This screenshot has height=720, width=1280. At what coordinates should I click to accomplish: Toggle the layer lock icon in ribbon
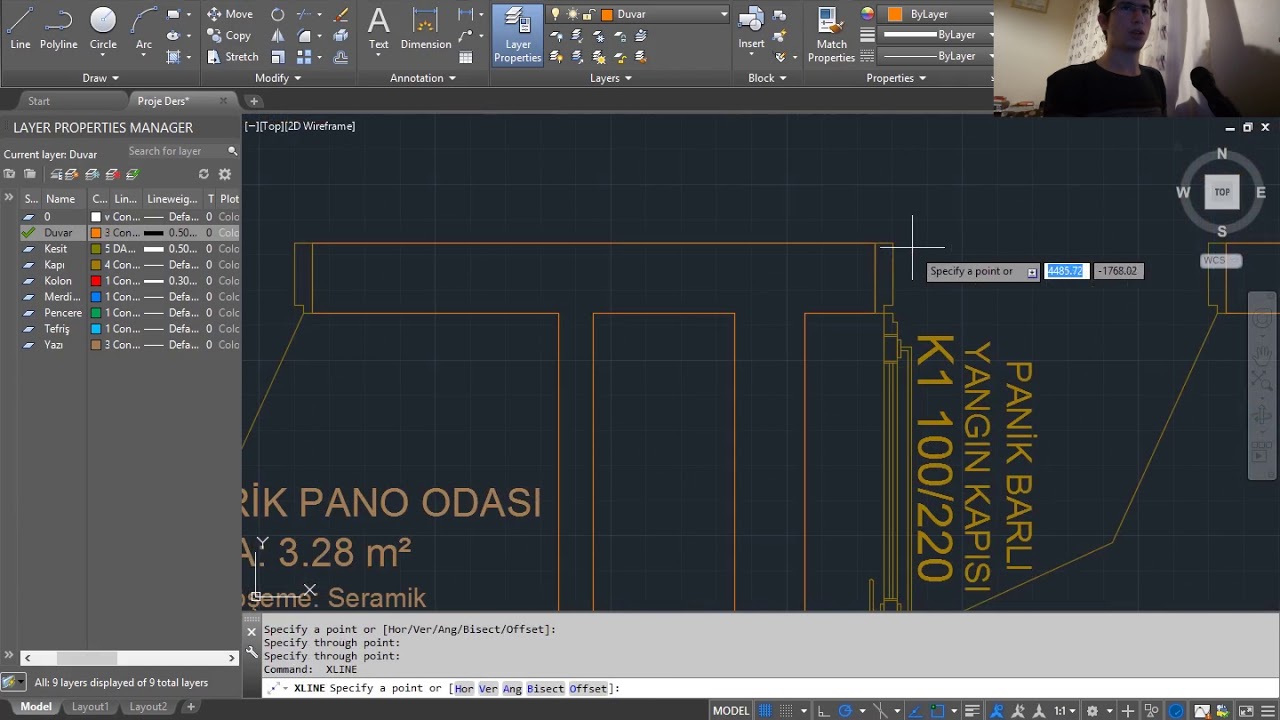click(589, 14)
